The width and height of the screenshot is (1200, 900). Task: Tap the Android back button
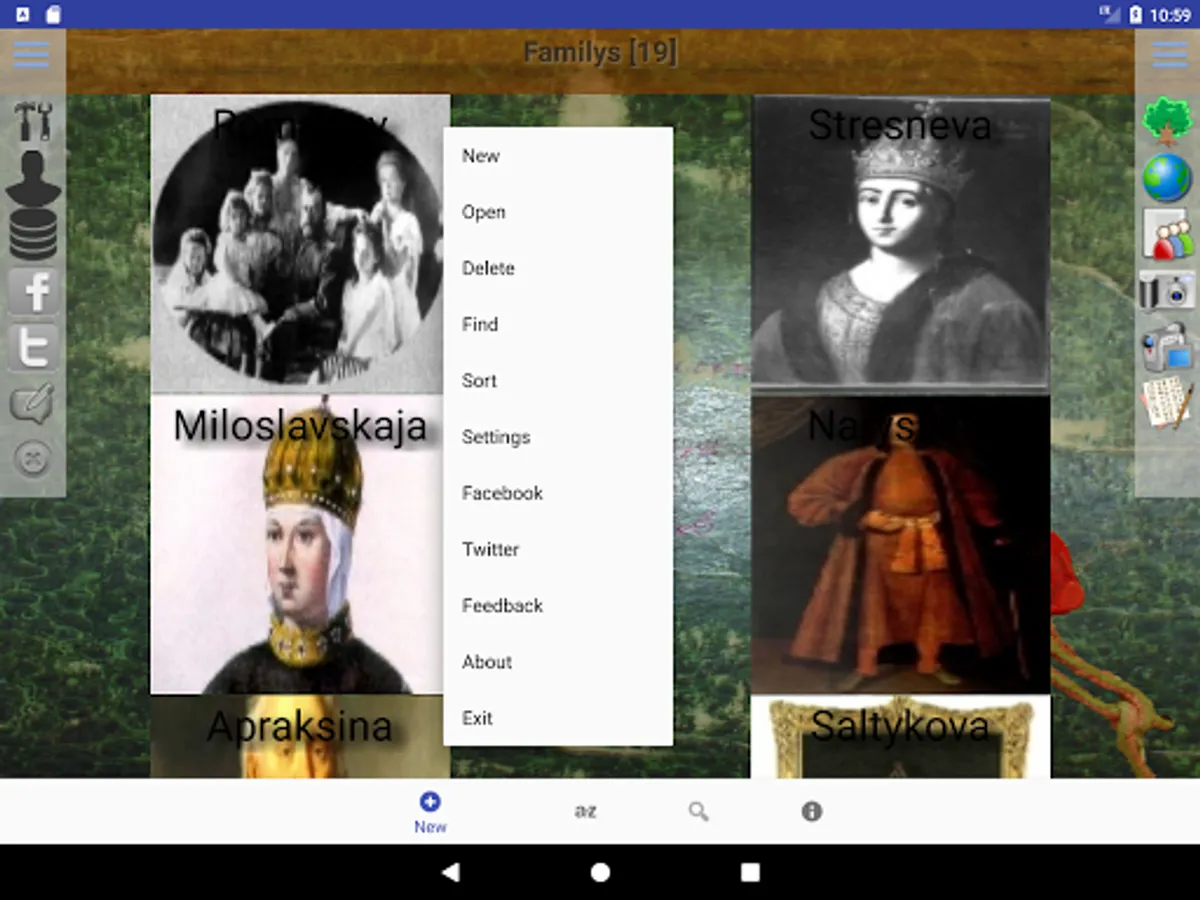[x=450, y=872]
